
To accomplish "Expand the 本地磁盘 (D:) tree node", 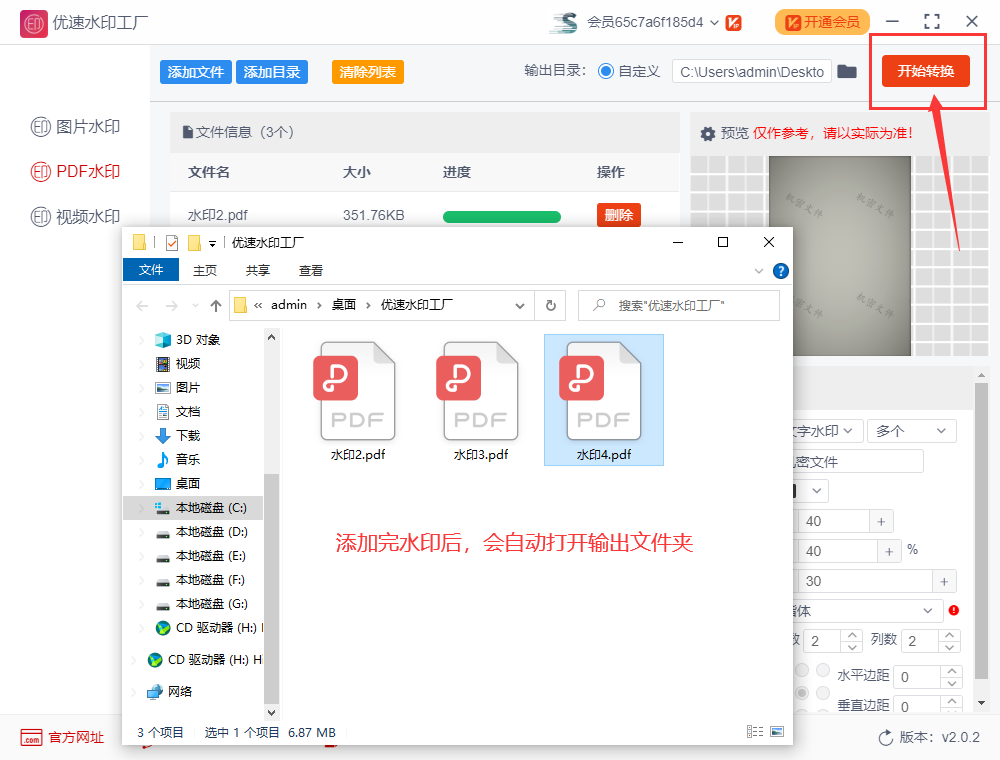I will point(141,532).
